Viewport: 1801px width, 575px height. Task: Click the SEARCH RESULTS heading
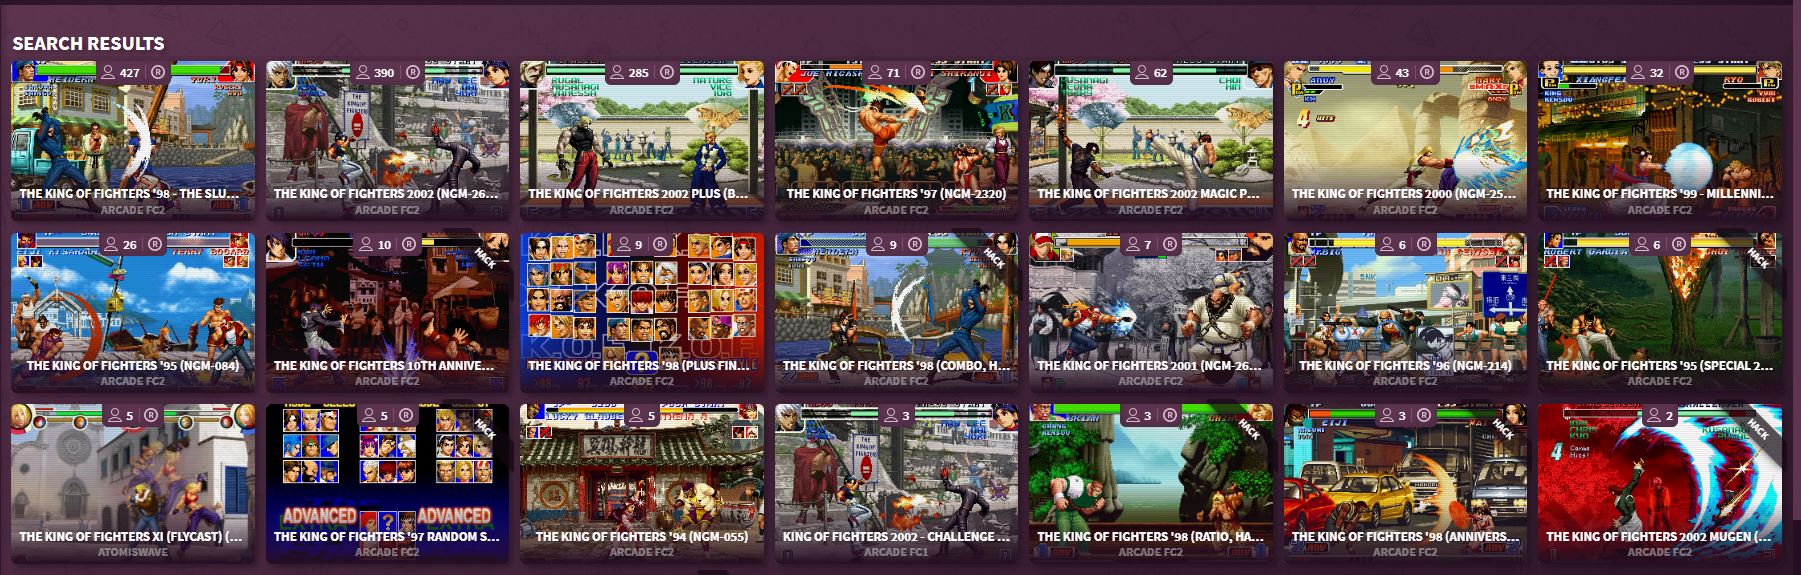click(x=88, y=44)
